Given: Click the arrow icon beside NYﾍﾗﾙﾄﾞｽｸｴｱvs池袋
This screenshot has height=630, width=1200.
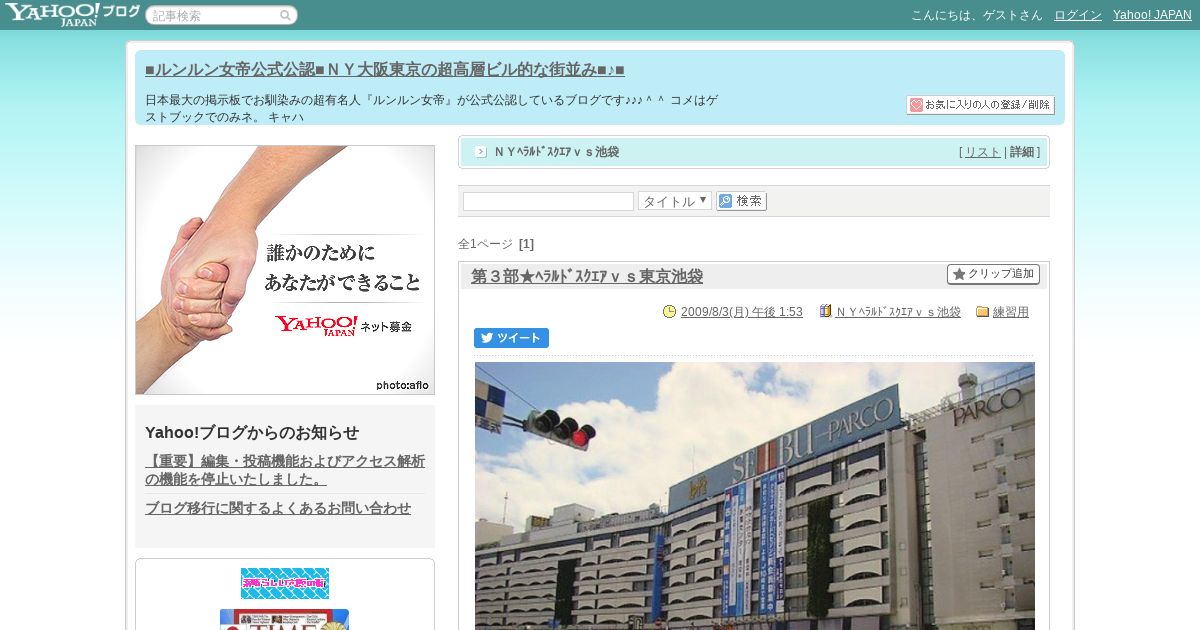Looking at the screenshot, I should 481,152.
